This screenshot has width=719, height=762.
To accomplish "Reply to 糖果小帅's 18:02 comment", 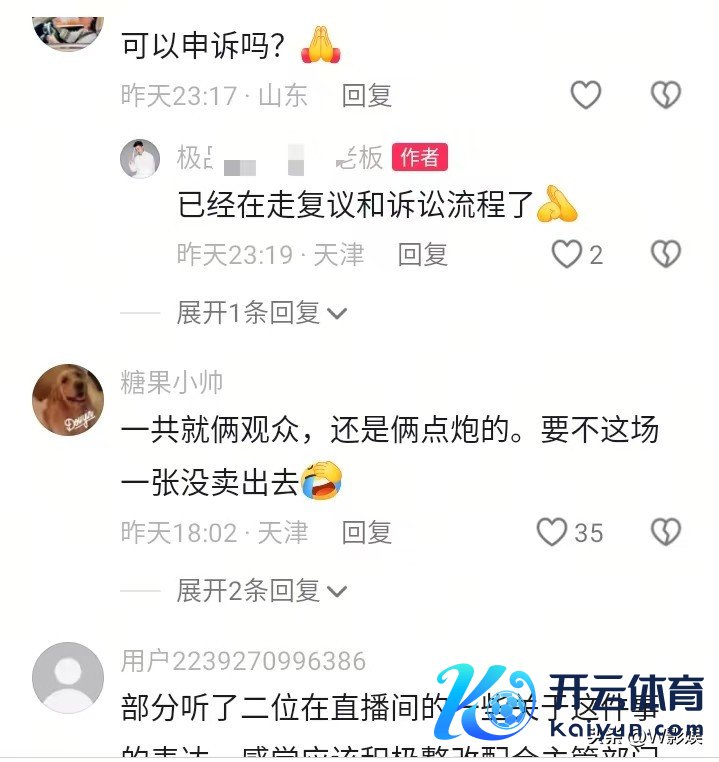I will (x=366, y=532).
